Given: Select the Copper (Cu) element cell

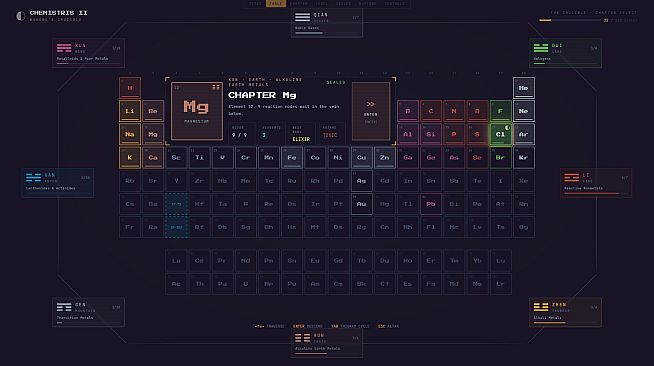Looking at the screenshot, I should [x=362, y=158].
